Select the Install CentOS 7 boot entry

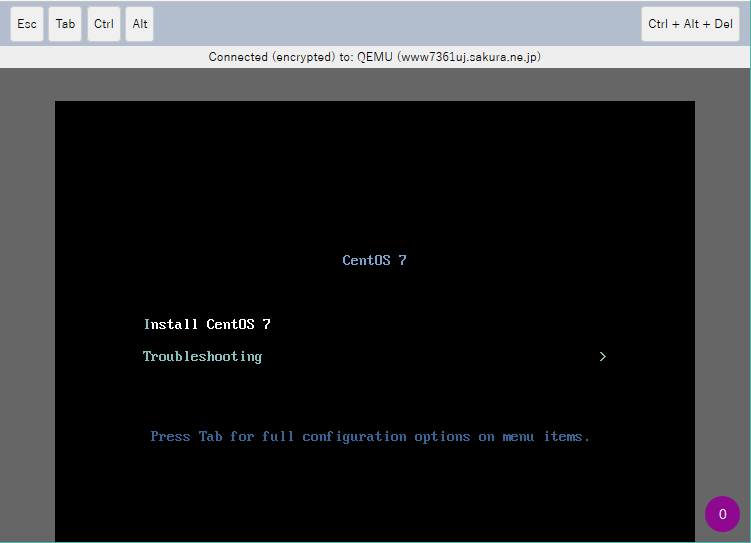tap(207, 324)
